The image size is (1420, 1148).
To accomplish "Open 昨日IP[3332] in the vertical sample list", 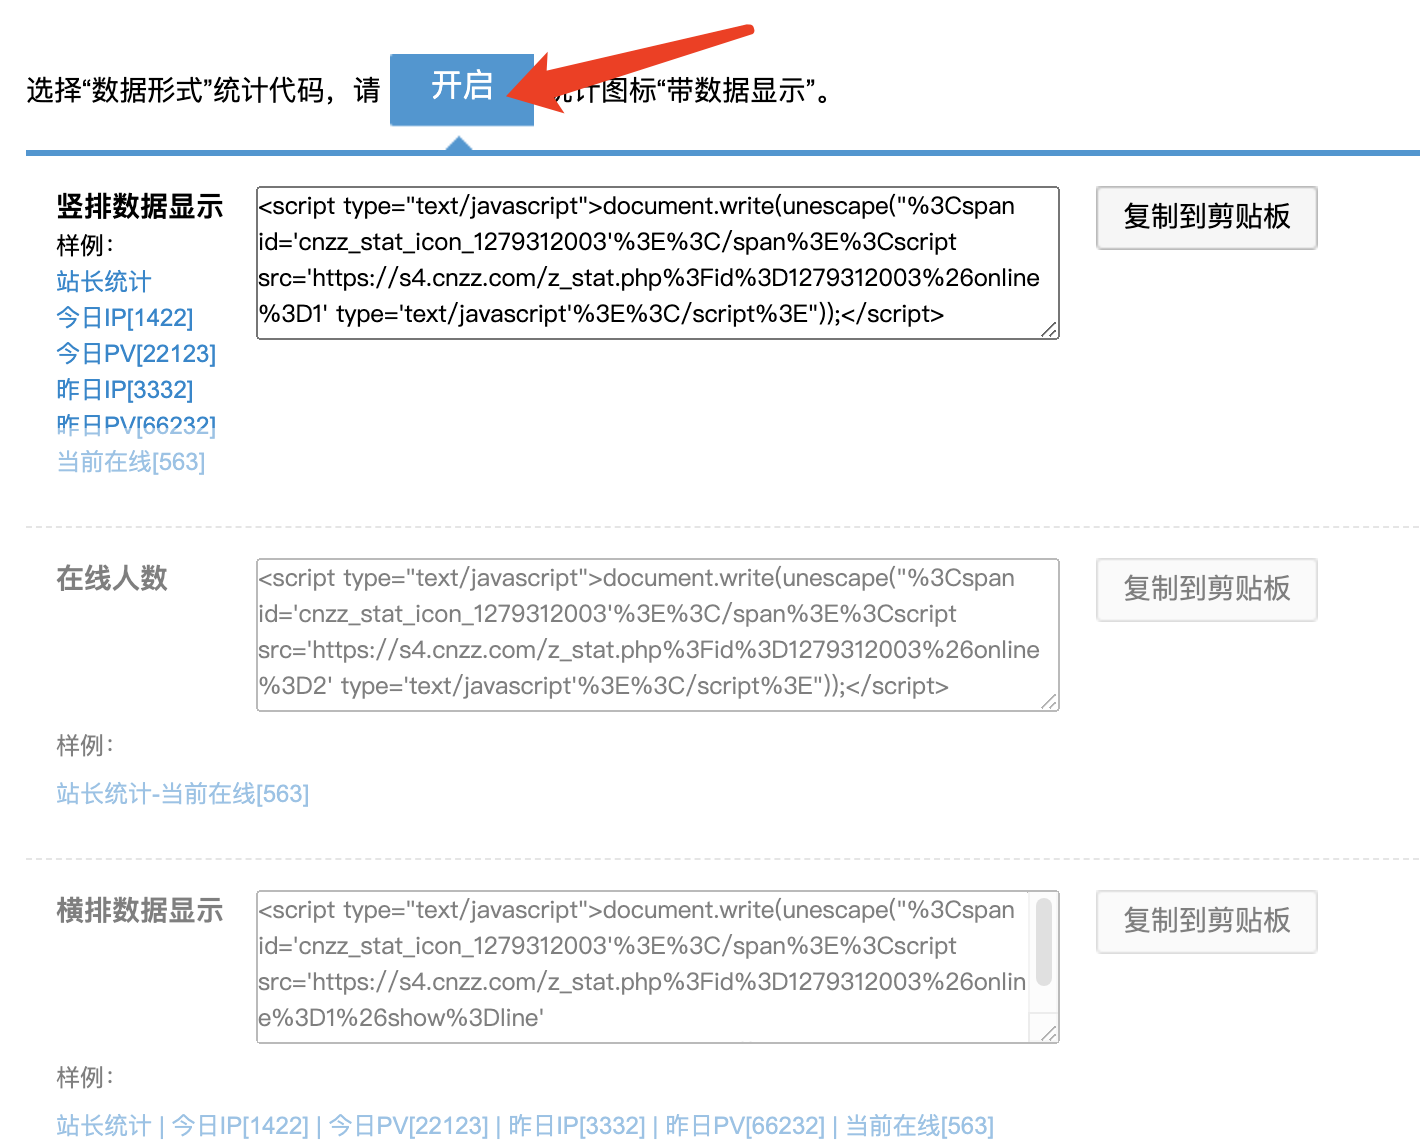I will coord(125,390).
